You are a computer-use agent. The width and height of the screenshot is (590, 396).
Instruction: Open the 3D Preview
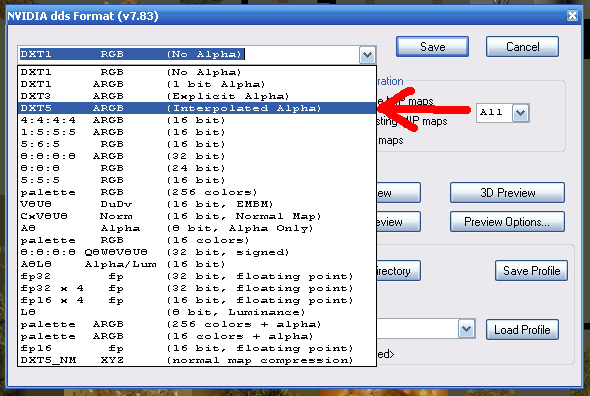pyautogui.click(x=507, y=193)
